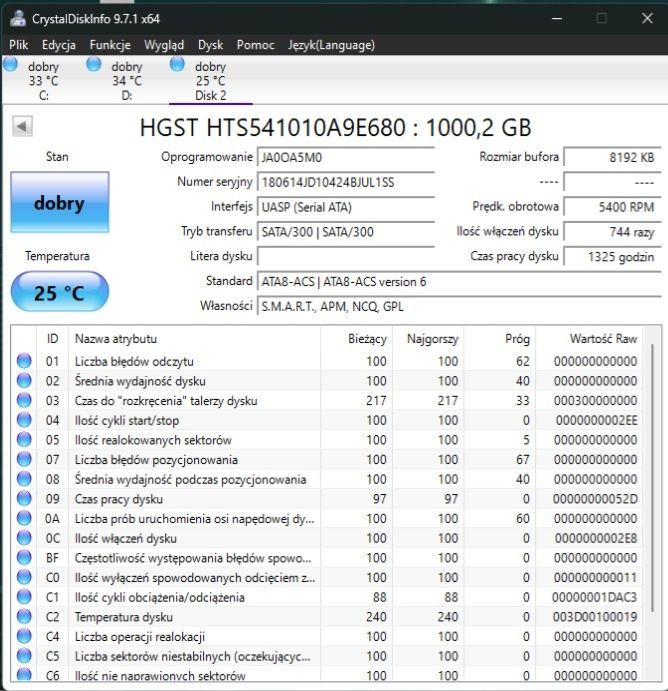Click status orb of attribute BF row

click(24, 557)
